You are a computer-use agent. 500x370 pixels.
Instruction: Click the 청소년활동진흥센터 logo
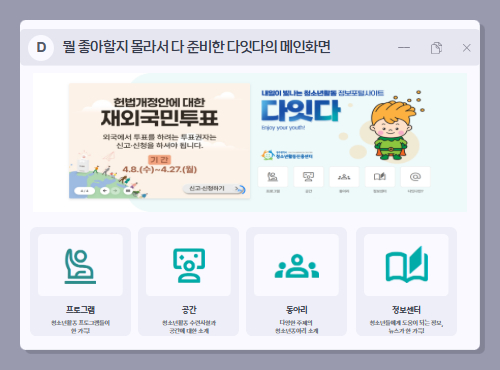(287, 155)
